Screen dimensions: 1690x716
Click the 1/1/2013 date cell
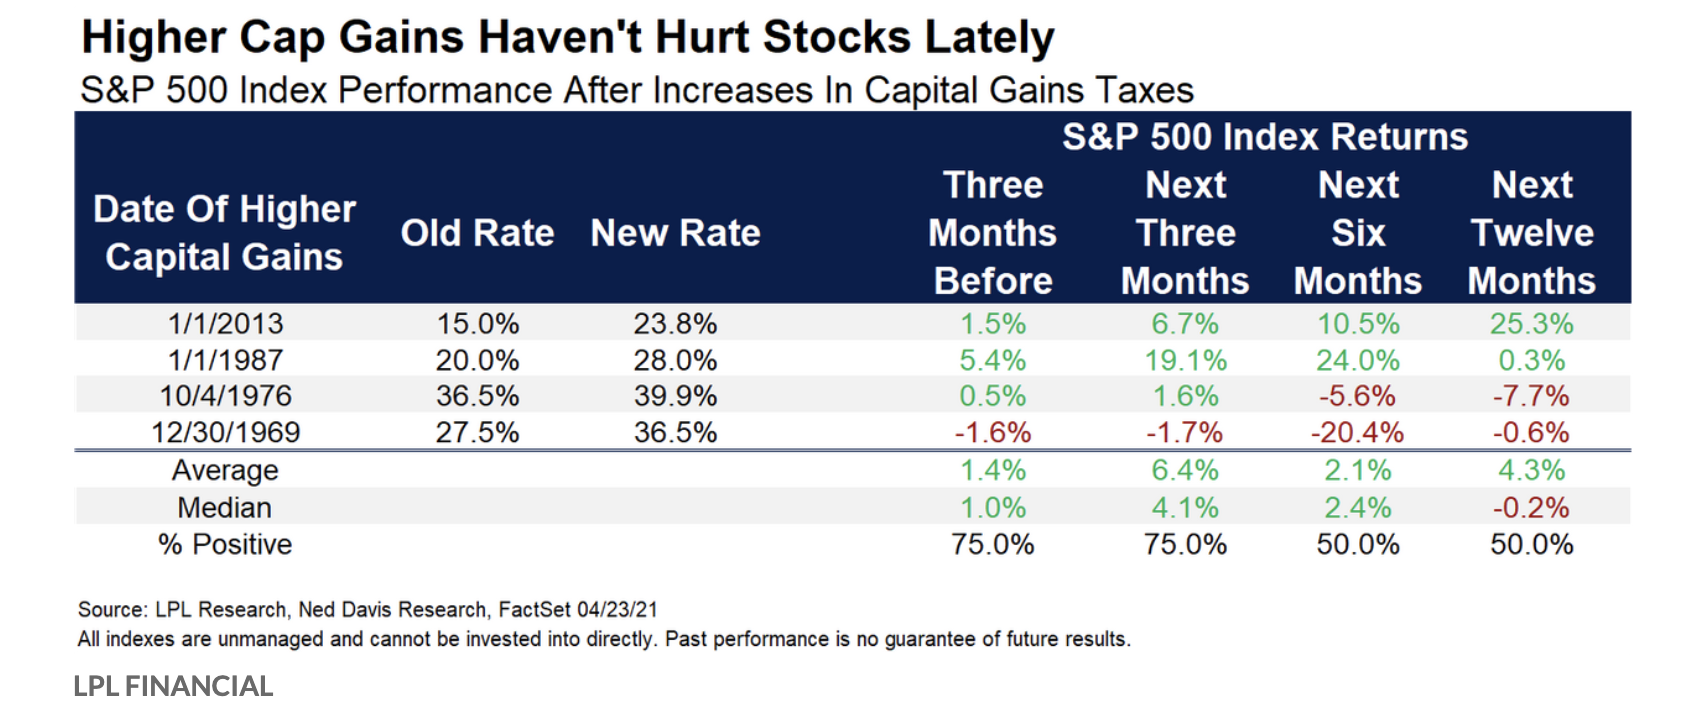tap(225, 324)
